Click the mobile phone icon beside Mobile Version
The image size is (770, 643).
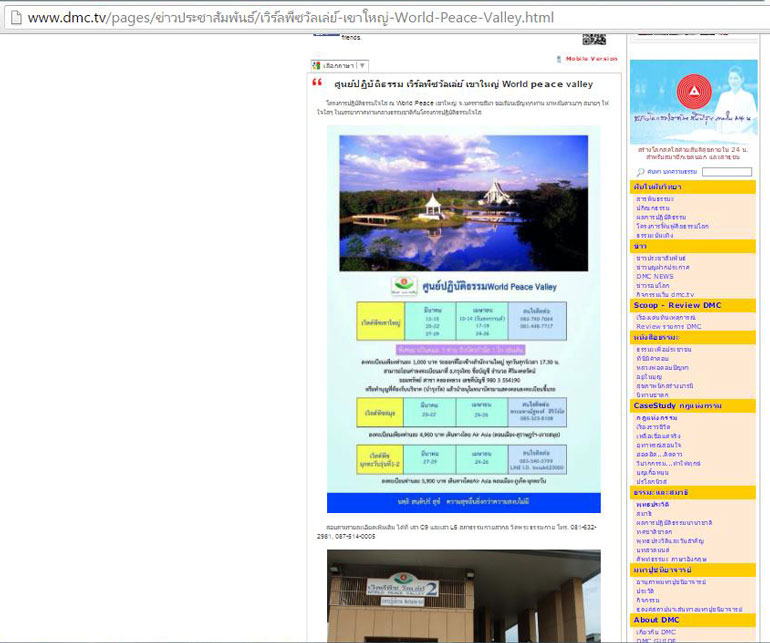[559, 59]
